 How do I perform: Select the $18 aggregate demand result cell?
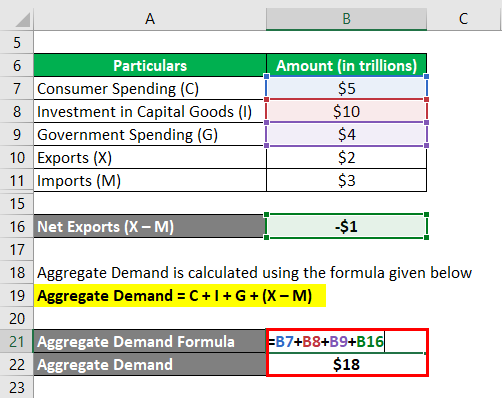346,364
